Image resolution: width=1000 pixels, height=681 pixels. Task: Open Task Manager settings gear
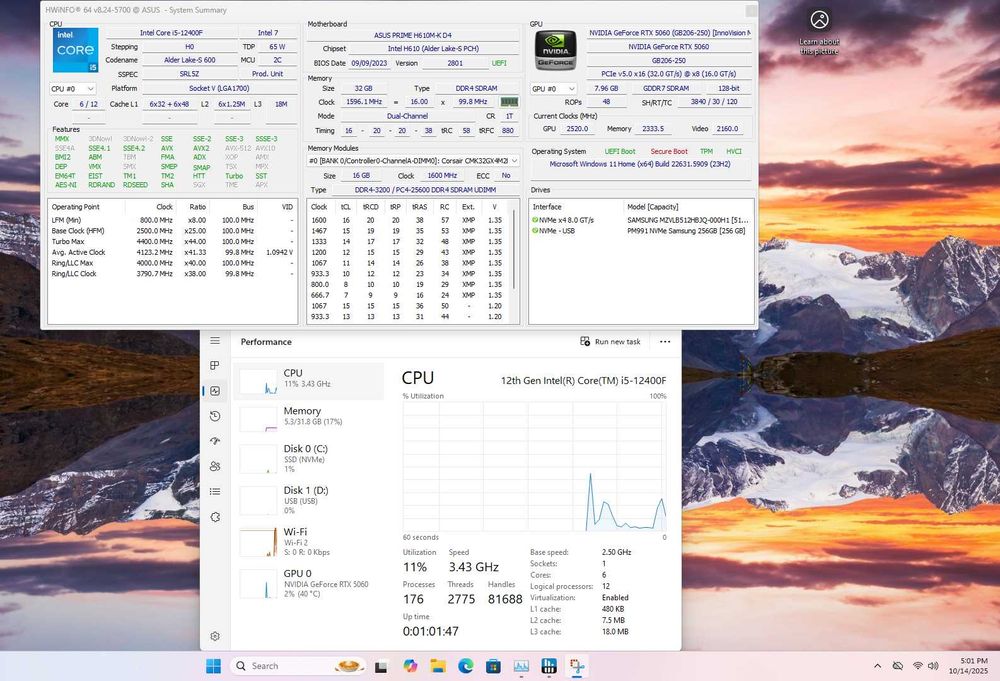(x=215, y=636)
